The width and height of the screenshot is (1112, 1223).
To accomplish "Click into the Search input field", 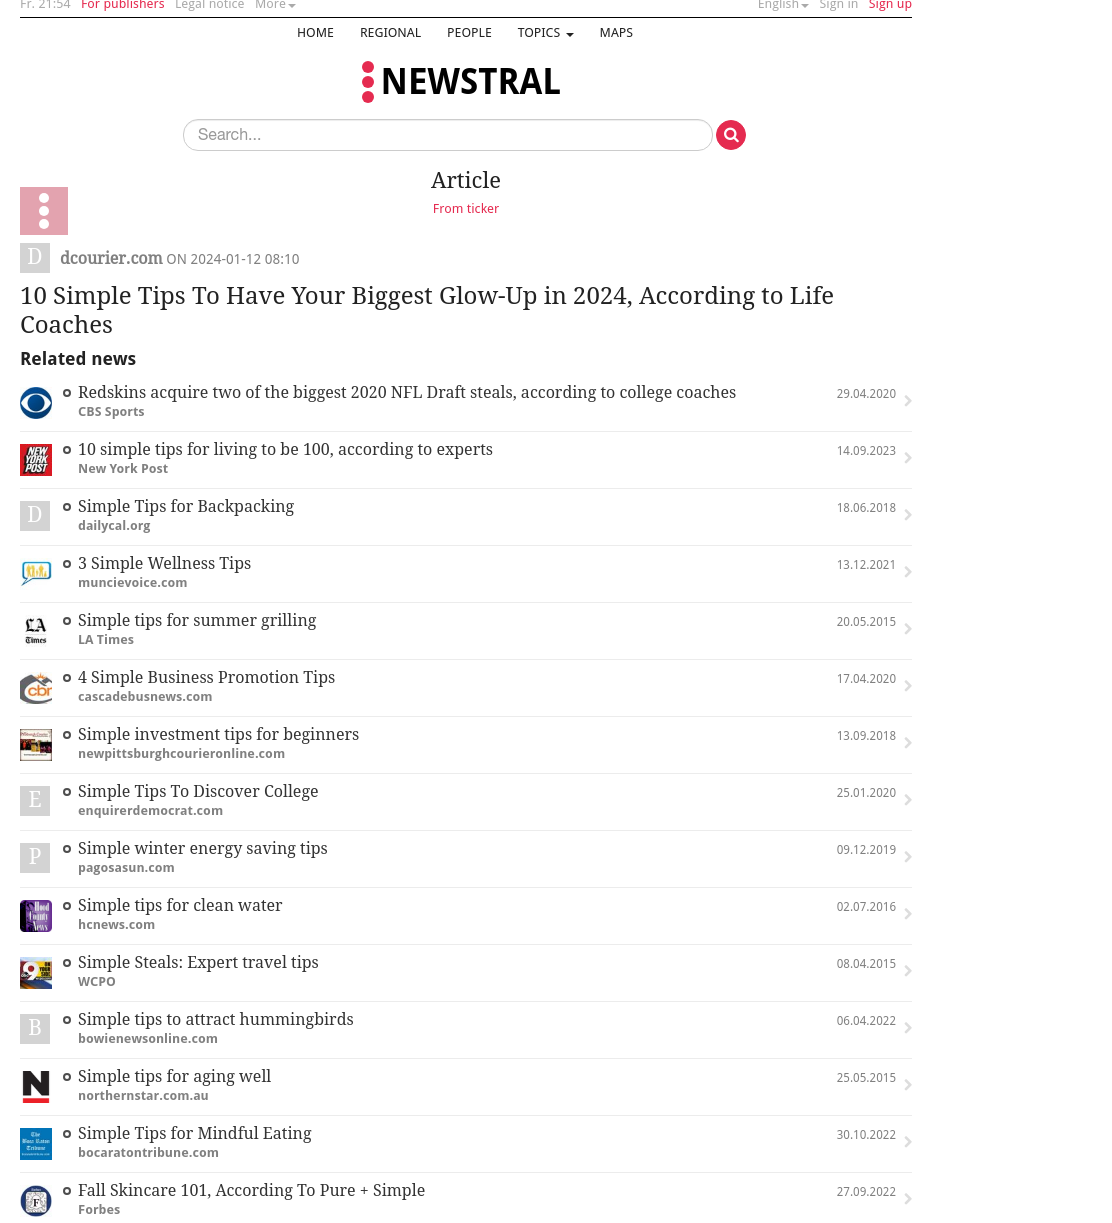I will 448,135.
